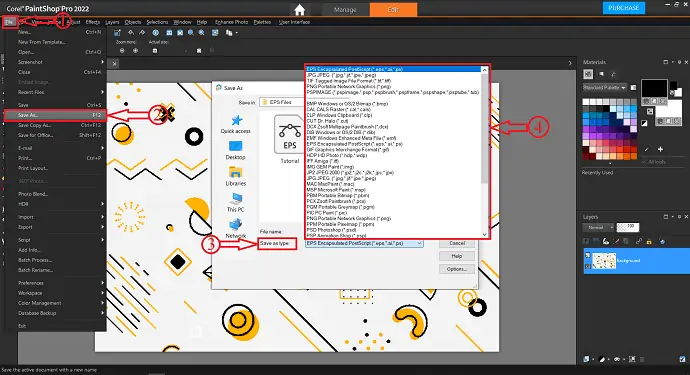Image resolution: width=690 pixels, height=375 pixels.
Task: Click the Redo arrow toolbar icon
Action: (x=142, y=33)
